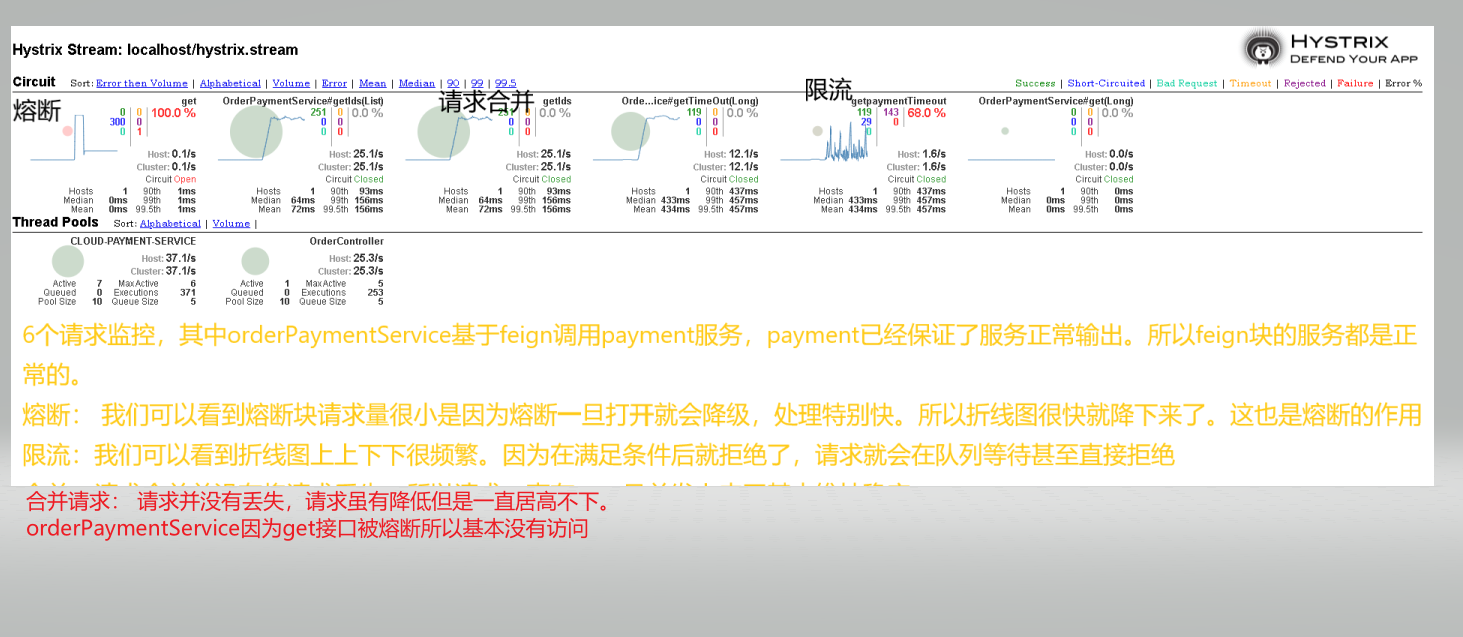Viewport: 1463px width, 637px height.
Task: Sort circuits by Volume link
Action: coord(291,84)
